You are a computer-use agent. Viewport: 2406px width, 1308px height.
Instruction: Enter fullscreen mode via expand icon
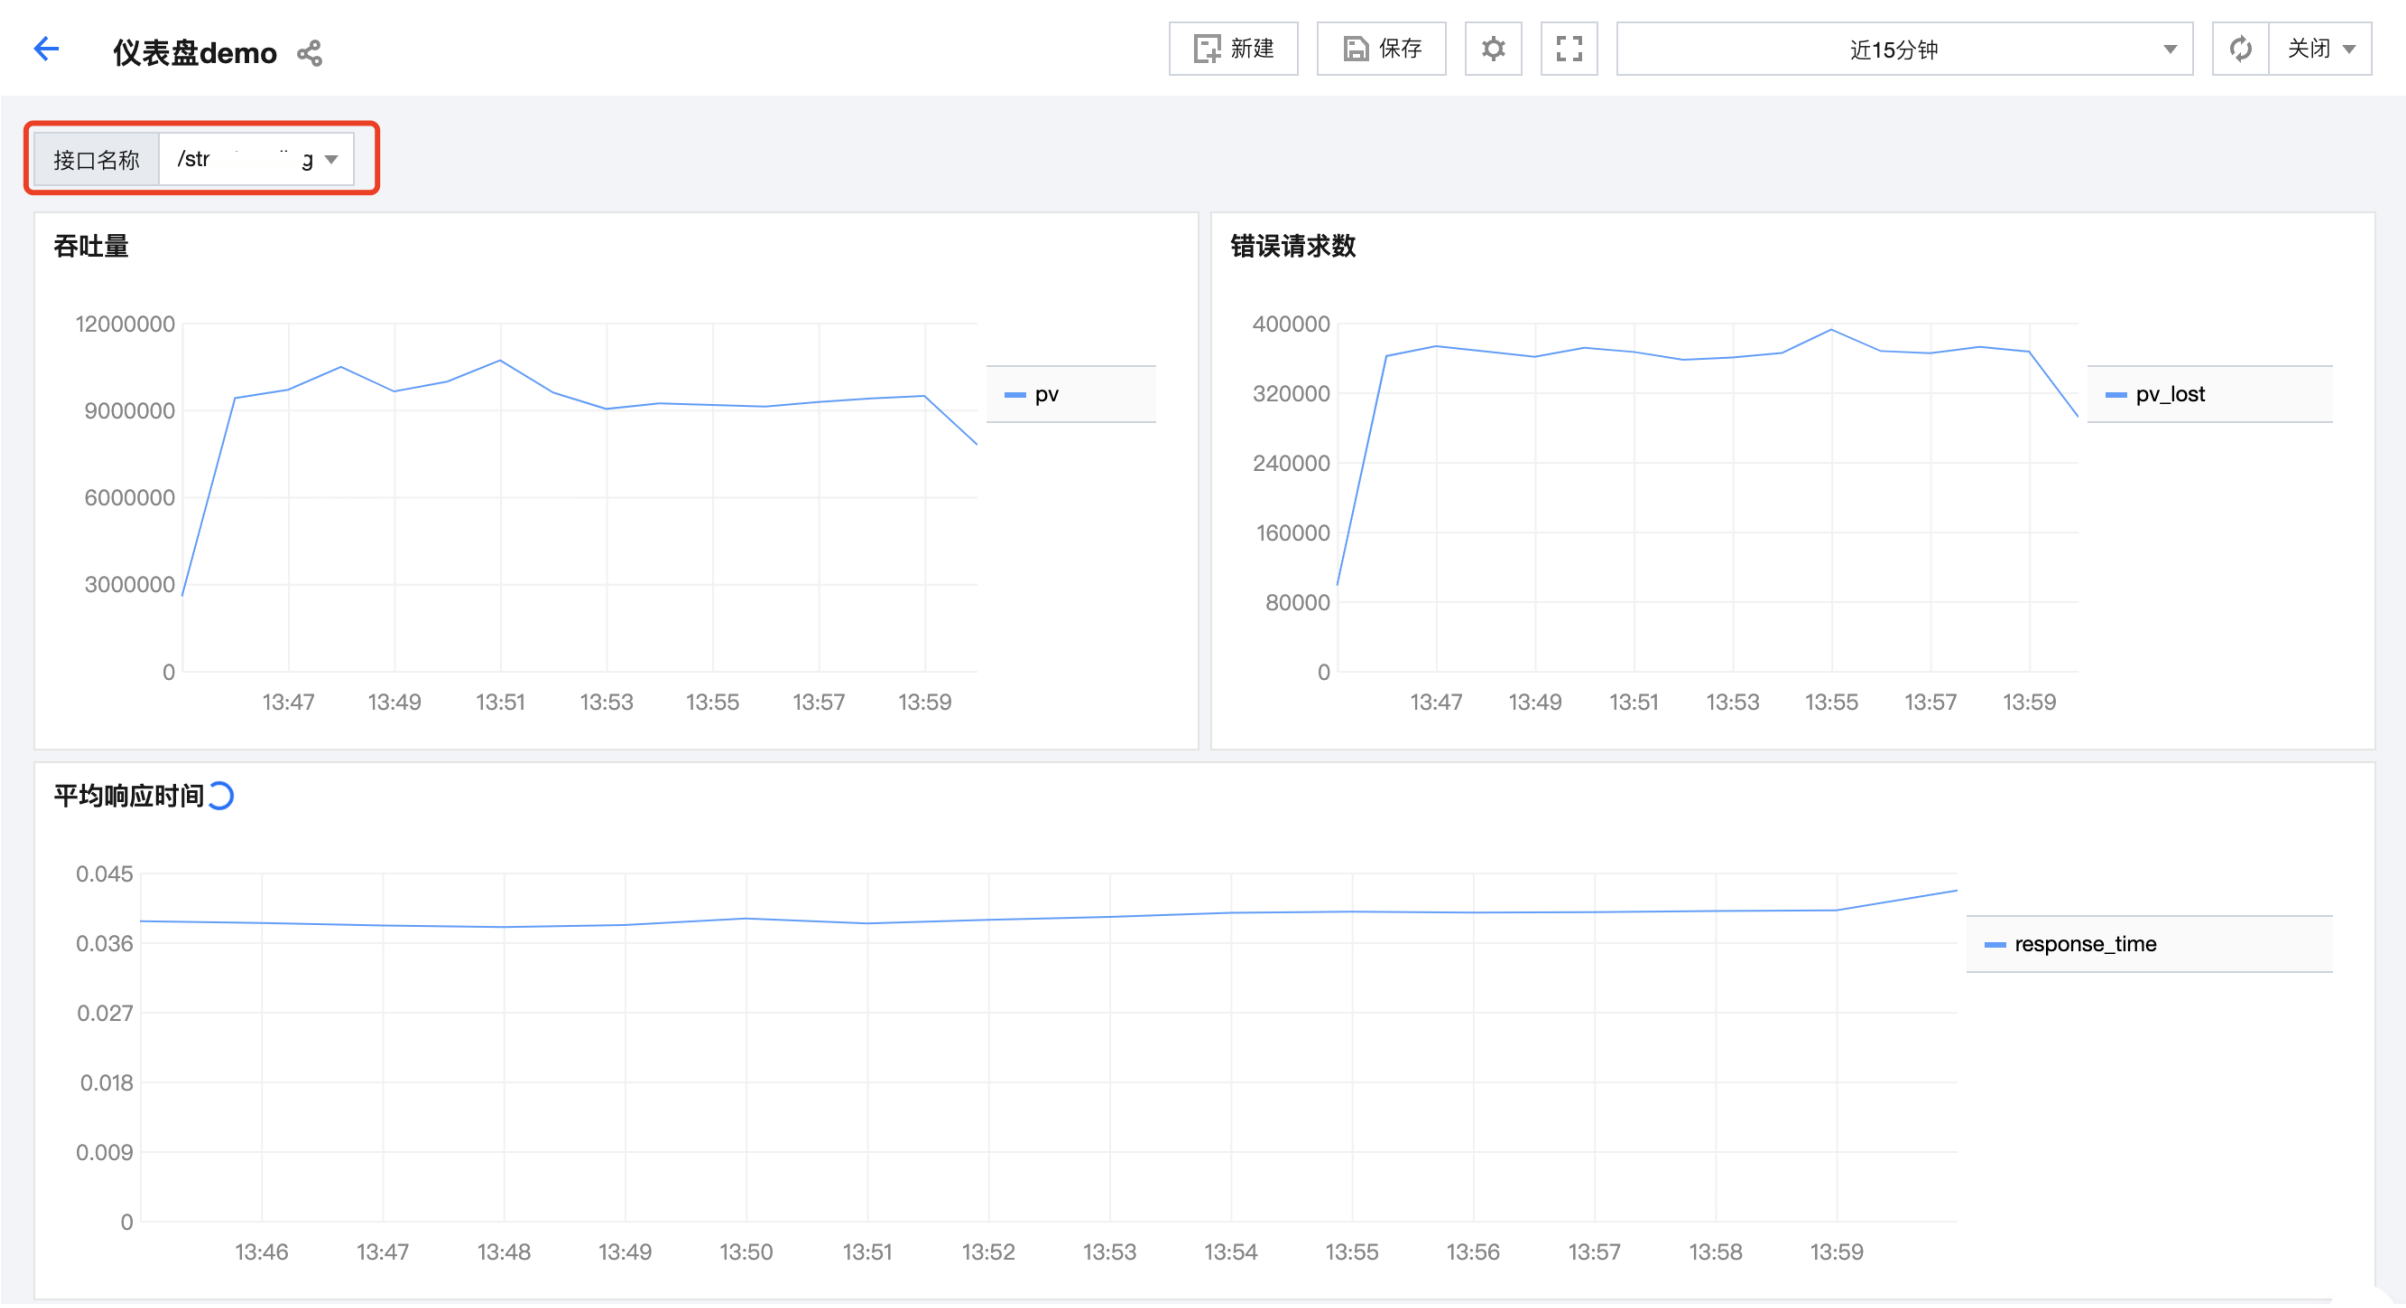point(1568,49)
